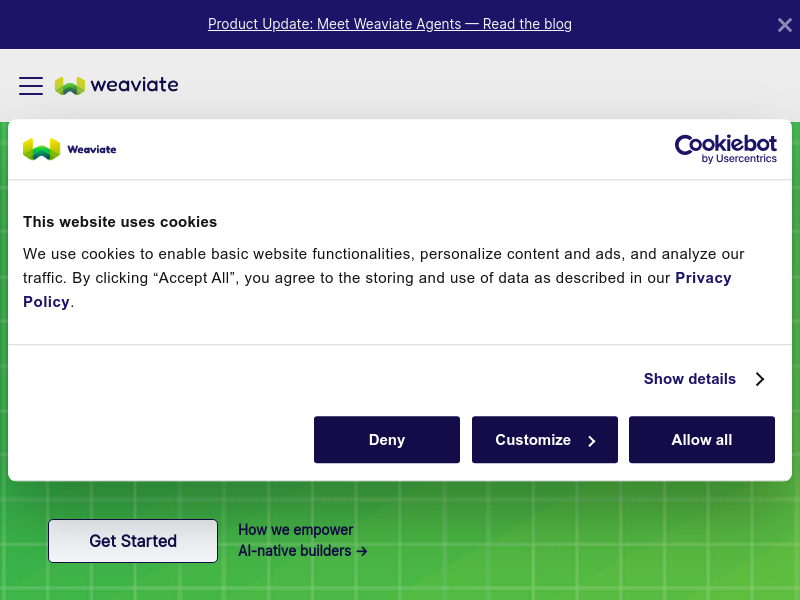800x600 pixels.
Task: Close the product update banner
Action: pyautogui.click(x=785, y=24)
